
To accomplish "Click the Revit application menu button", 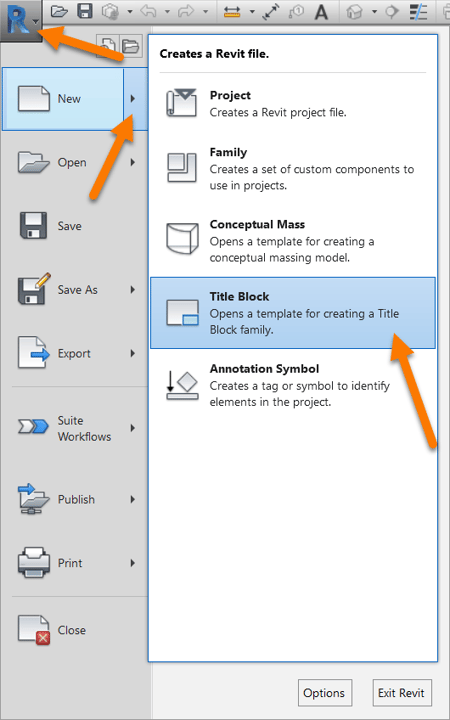I will [21, 19].
